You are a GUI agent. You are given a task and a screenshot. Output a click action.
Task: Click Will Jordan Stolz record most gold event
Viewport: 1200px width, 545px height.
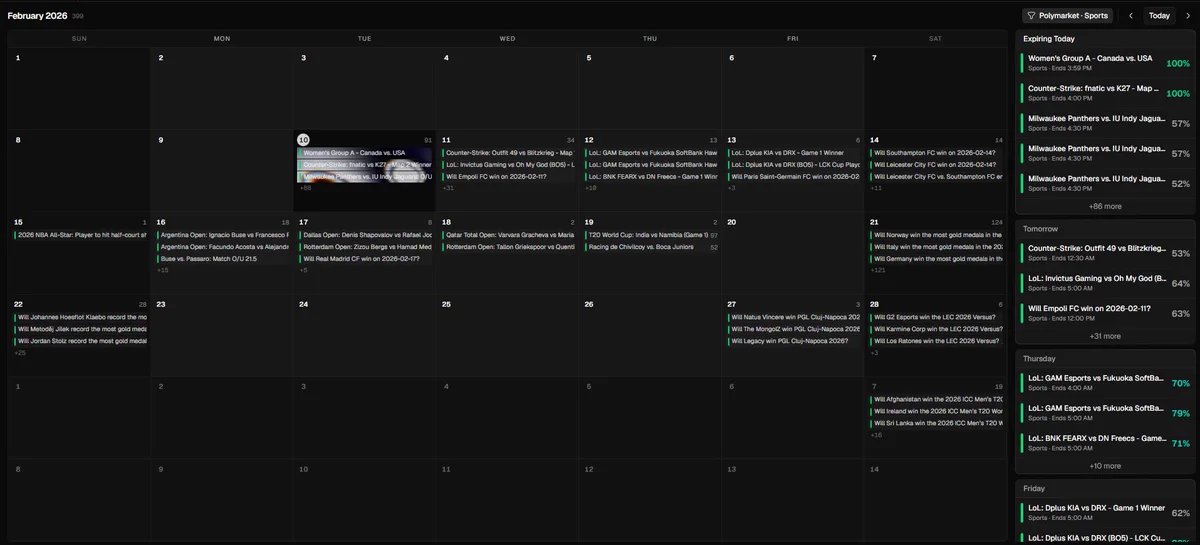point(80,340)
